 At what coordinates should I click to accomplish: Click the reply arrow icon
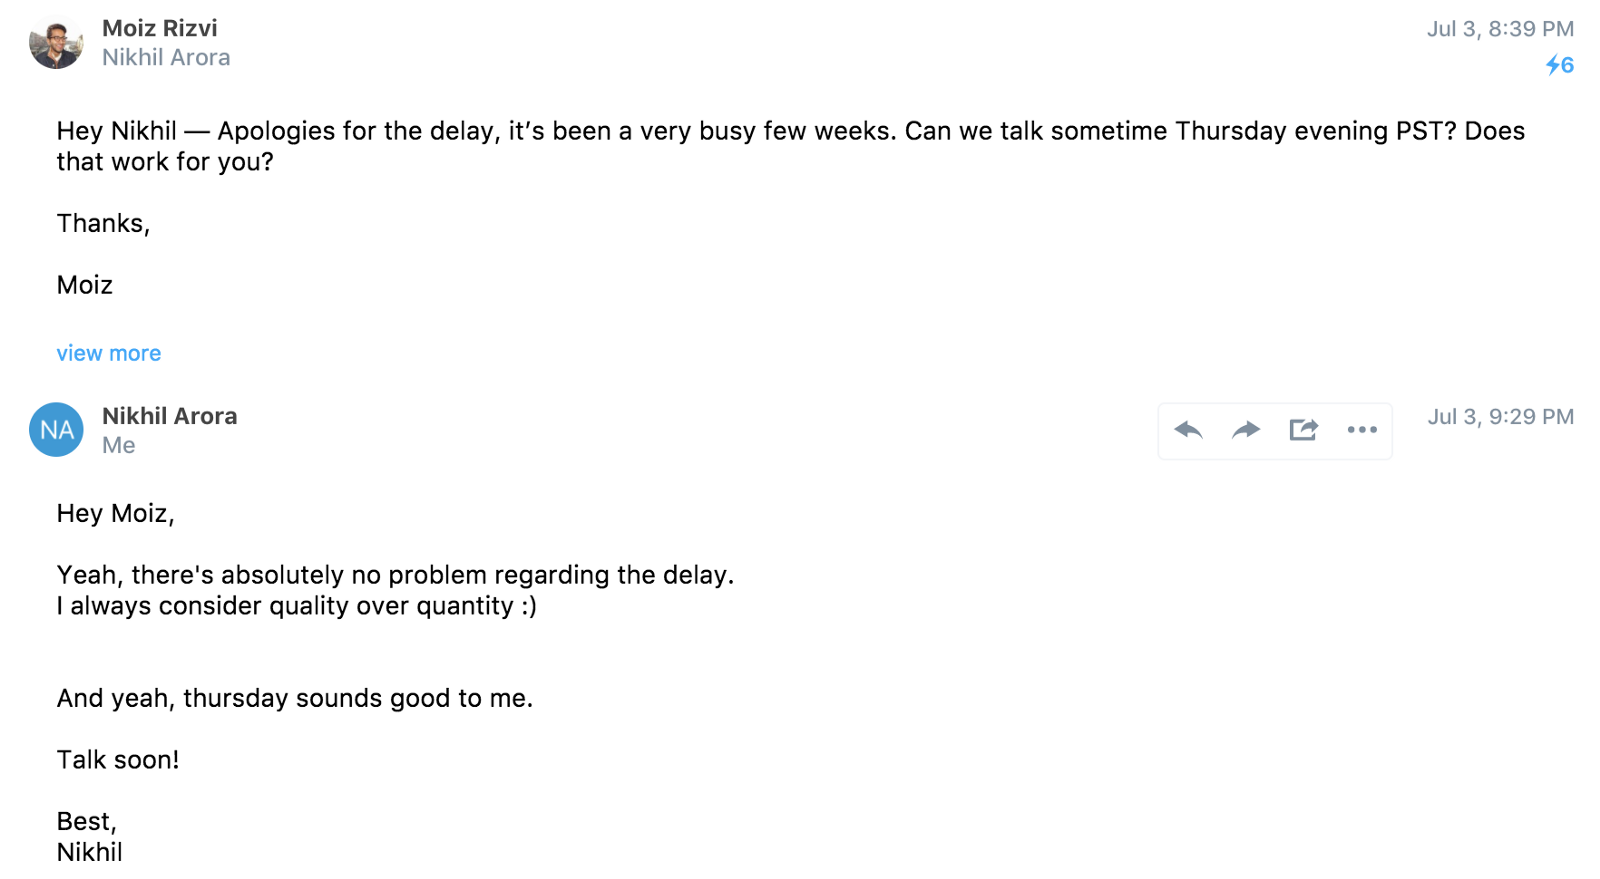1188,430
